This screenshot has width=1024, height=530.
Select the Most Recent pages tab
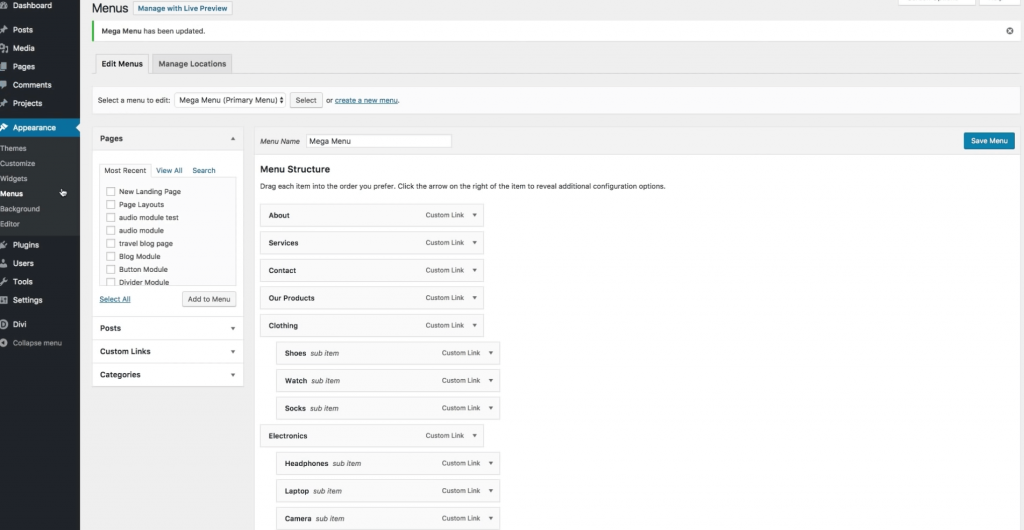click(x=125, y=170)
